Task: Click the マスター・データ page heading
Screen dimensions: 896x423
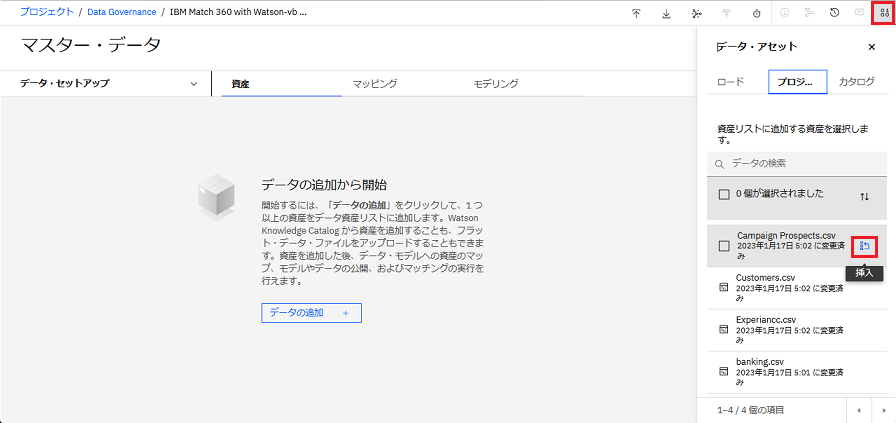Action: (90, 45)
